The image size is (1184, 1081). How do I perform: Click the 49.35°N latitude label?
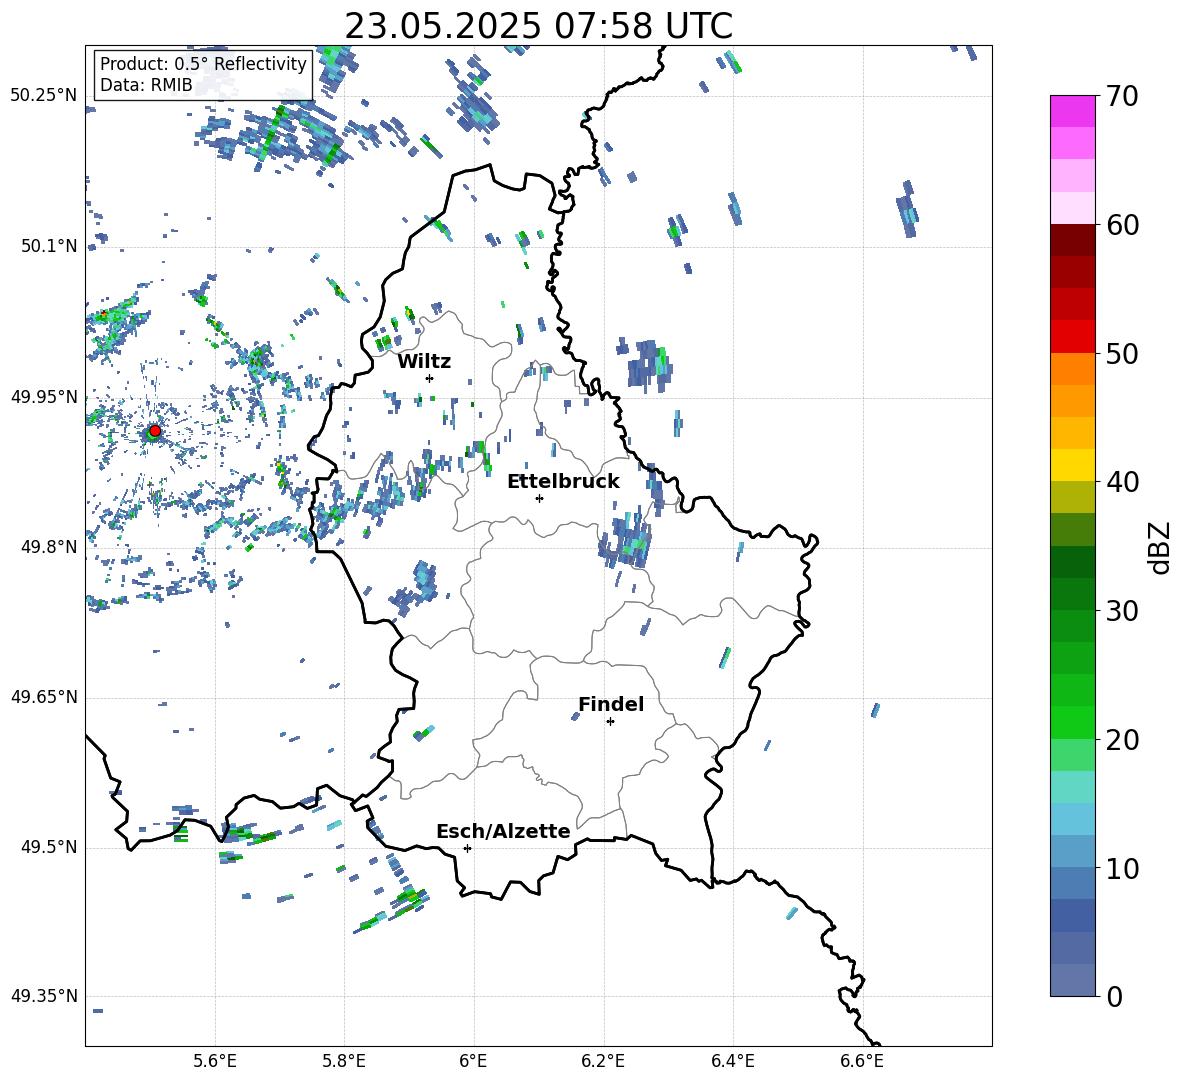point(44,996)
